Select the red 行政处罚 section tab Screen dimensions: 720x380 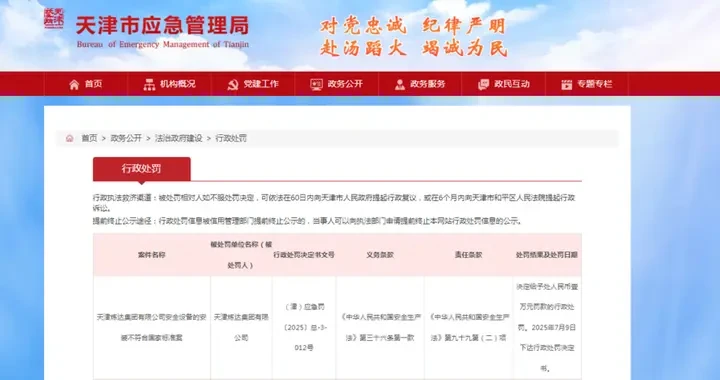tap(141, 169)
